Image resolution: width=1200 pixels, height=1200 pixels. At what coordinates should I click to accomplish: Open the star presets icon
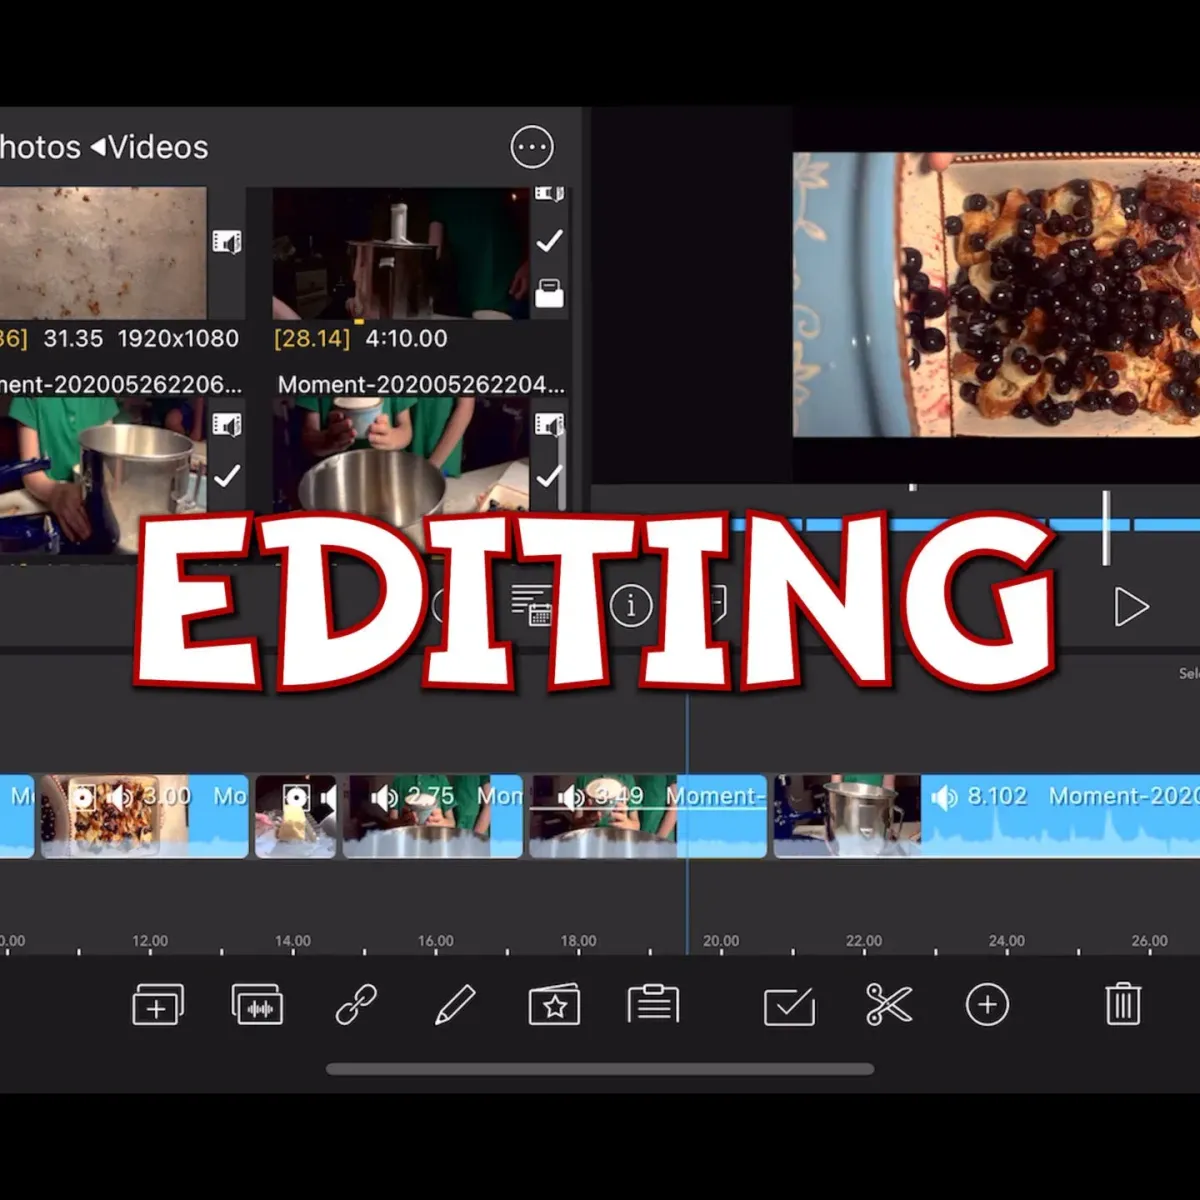[x=554, y=1005]
